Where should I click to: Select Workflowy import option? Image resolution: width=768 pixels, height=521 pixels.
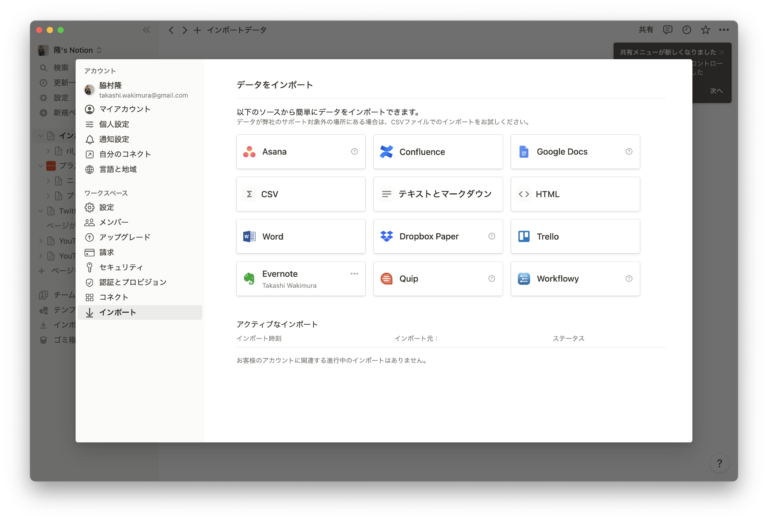point(574,279)
